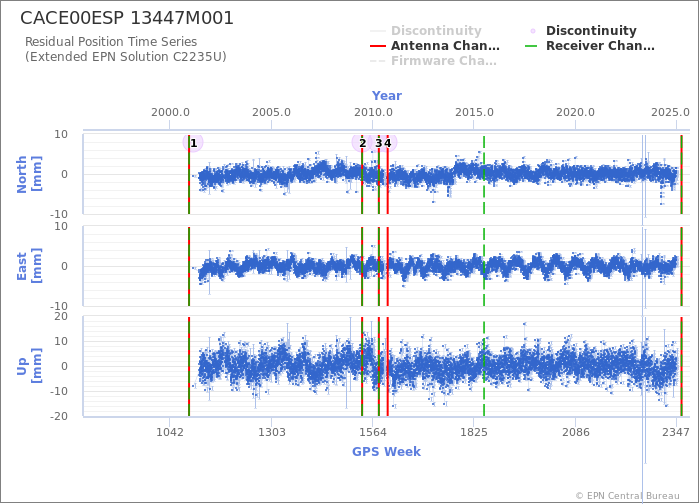Click the purple Discontinuity legend dot symbol
The width and height of the screenshot is (700, 504).
click(x=533, y=31)
